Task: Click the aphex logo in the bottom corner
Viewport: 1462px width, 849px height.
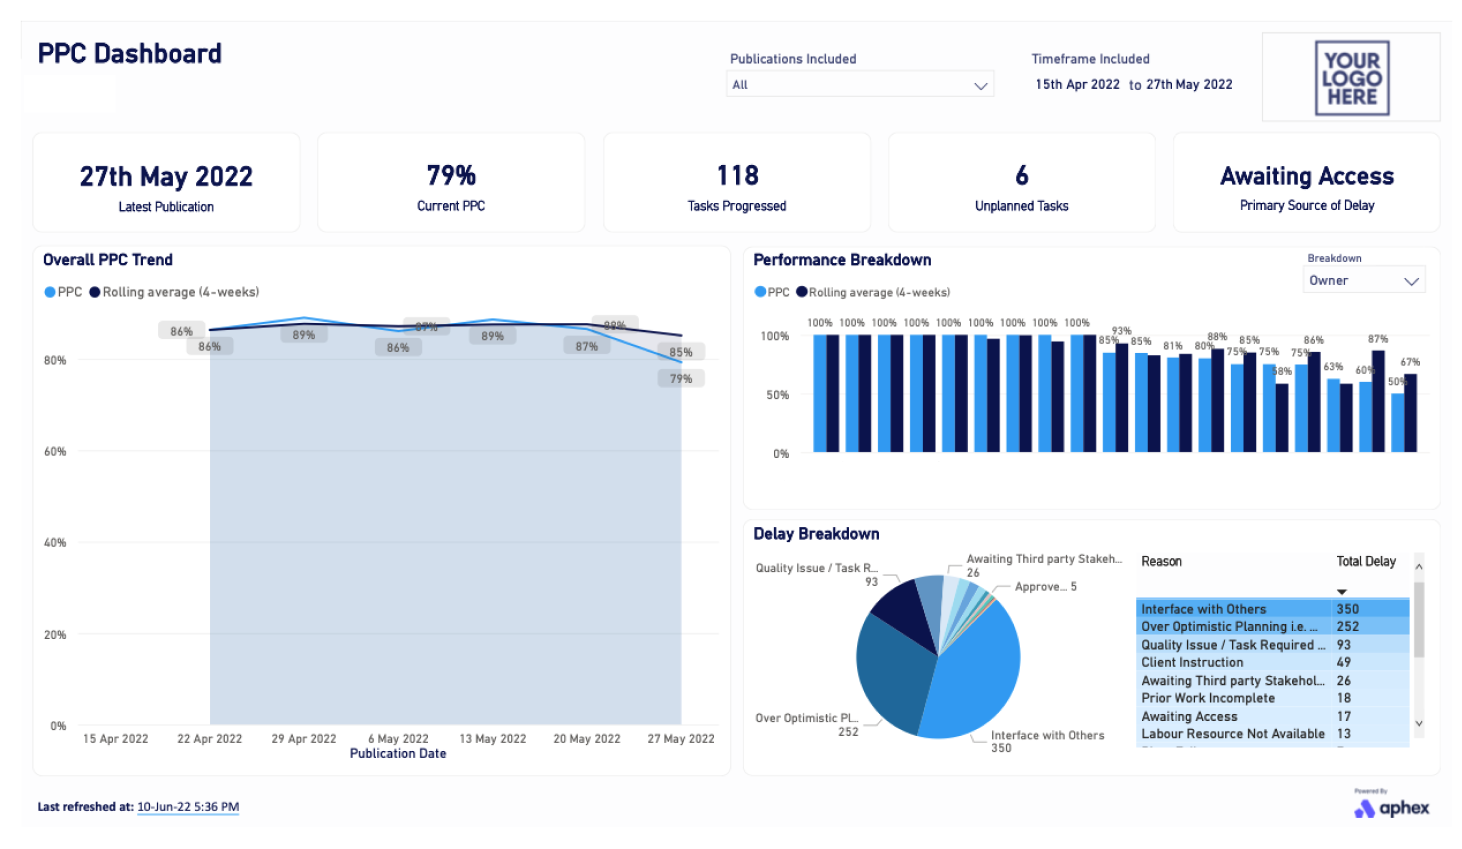Action: click(x=1393, y=808)
